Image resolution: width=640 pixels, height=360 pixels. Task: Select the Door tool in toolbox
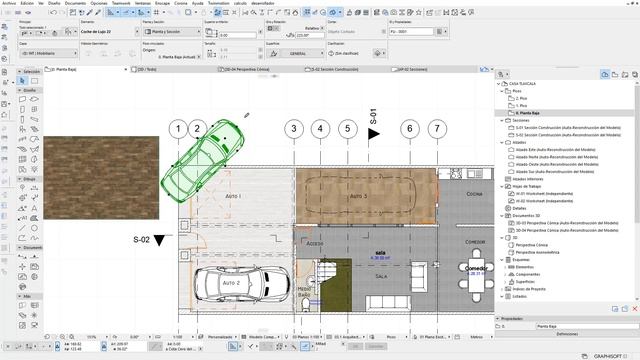click(x=22, y=109)
